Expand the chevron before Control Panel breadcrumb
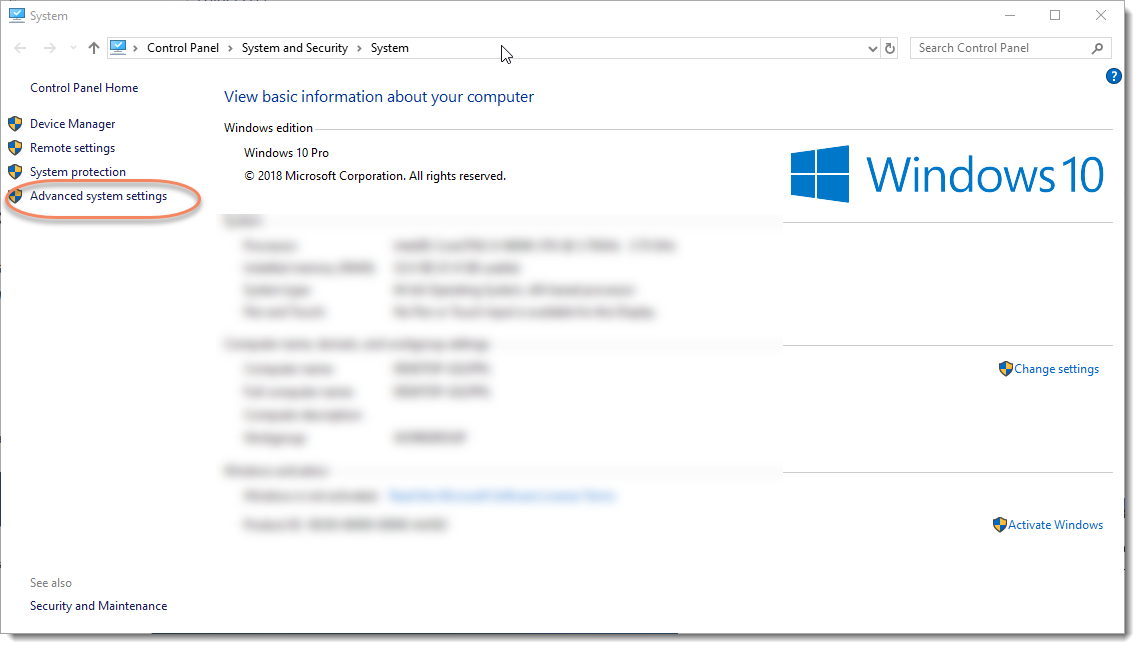 (135, 49)
